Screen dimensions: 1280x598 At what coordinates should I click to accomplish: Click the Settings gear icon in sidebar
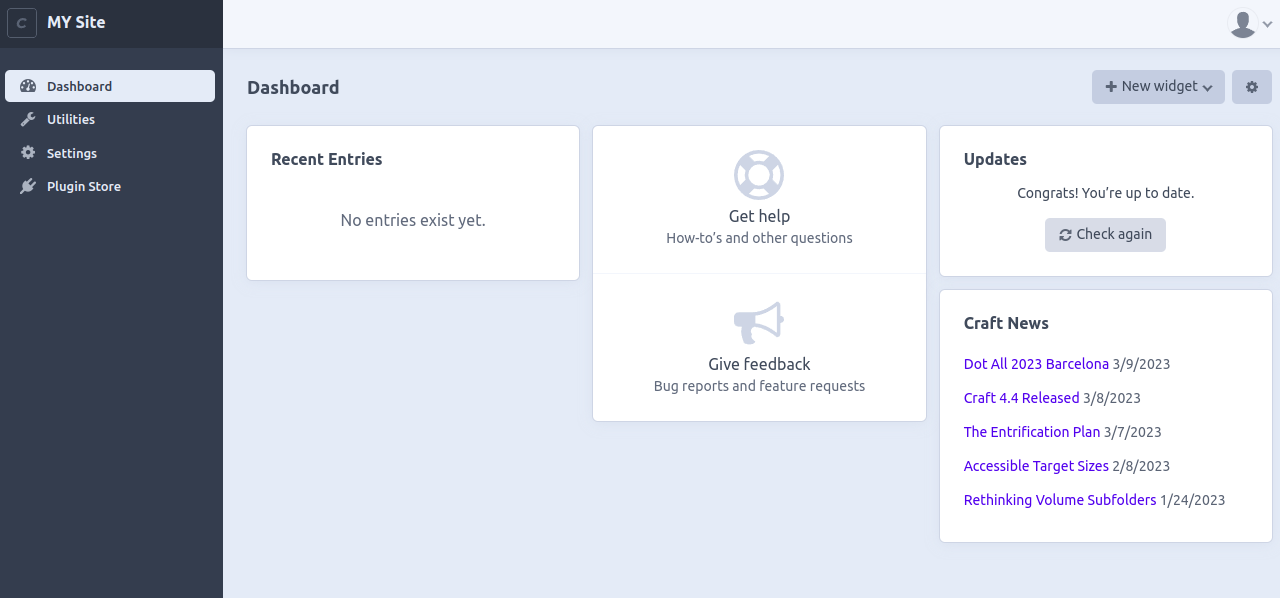coord(28,153)
